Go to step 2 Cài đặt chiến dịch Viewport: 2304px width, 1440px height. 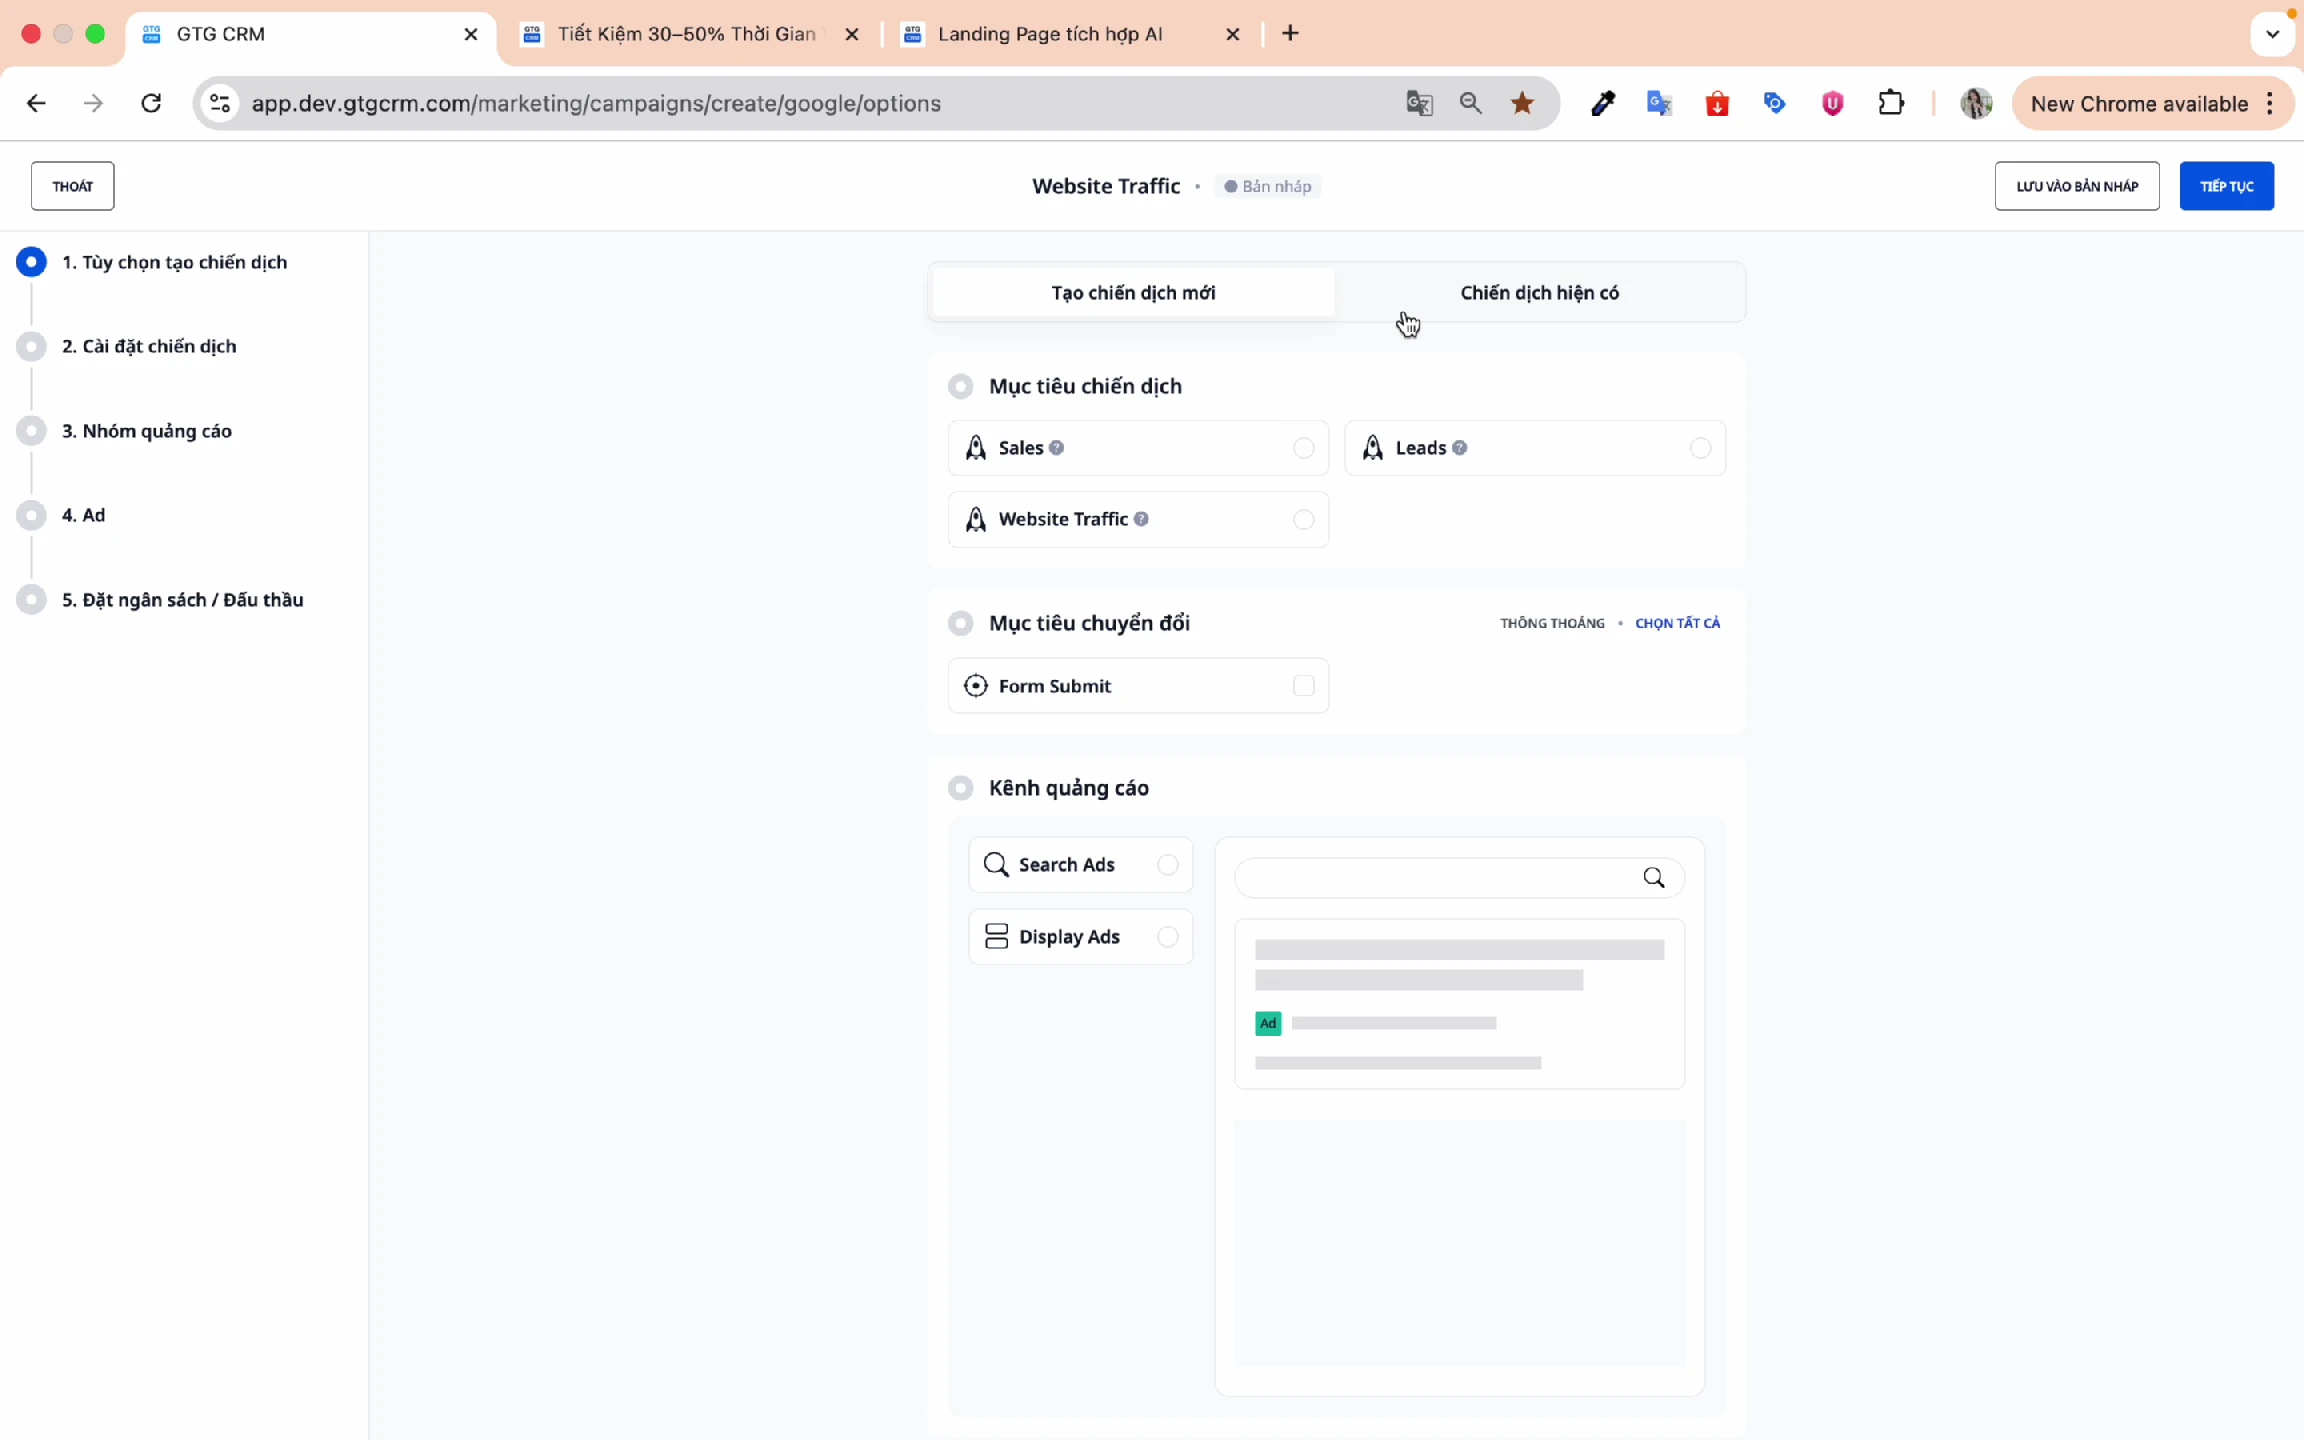click(x=149, y=346)
